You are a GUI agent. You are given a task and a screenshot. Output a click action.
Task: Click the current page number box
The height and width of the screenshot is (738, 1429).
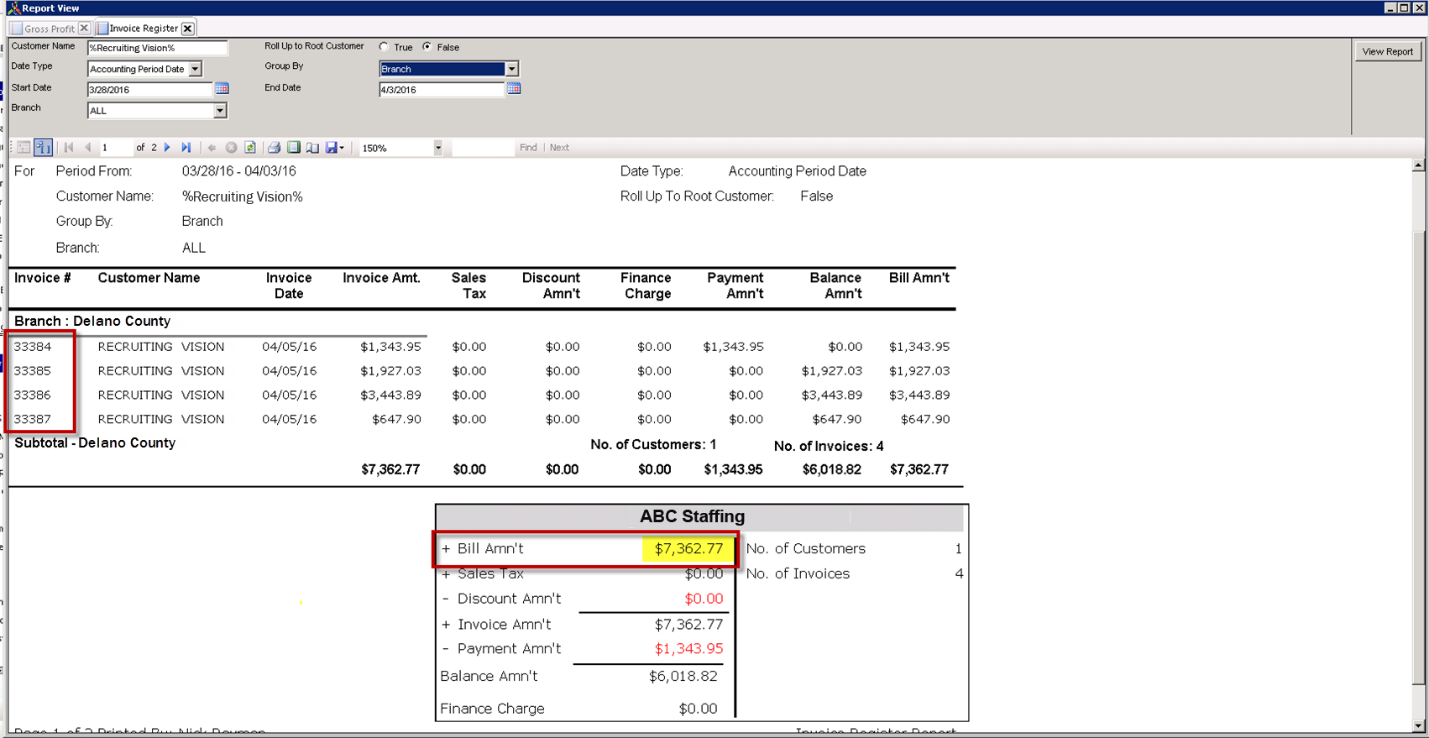(x=116, y=147)
